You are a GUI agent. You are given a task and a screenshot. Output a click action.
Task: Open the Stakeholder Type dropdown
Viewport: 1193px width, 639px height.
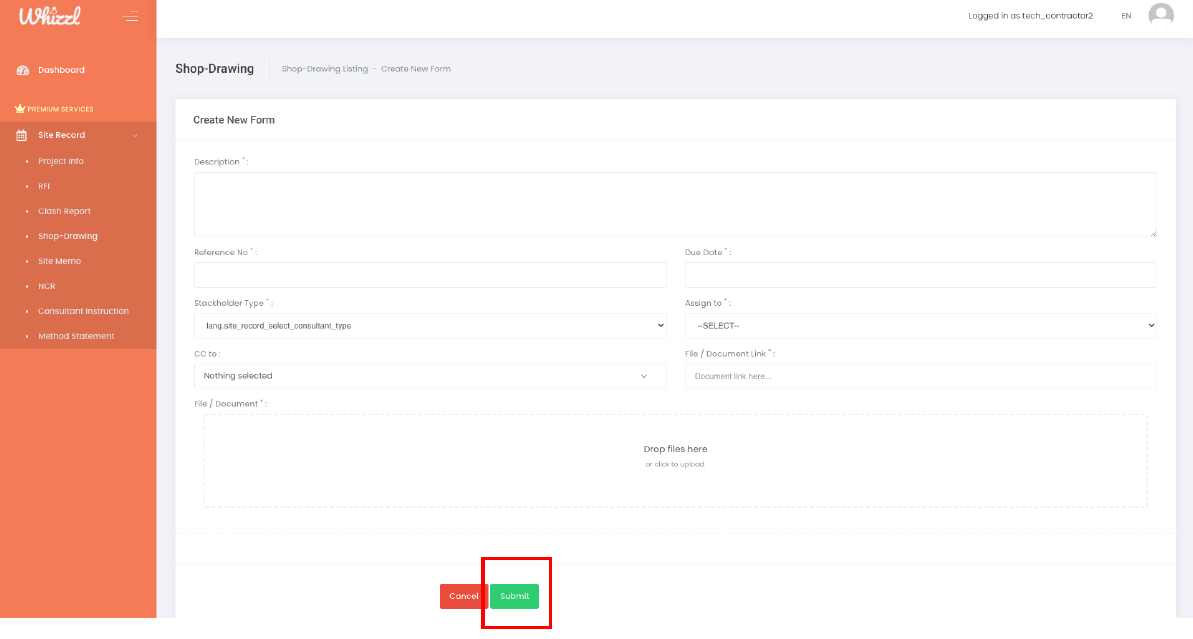(x=430, y=326)
